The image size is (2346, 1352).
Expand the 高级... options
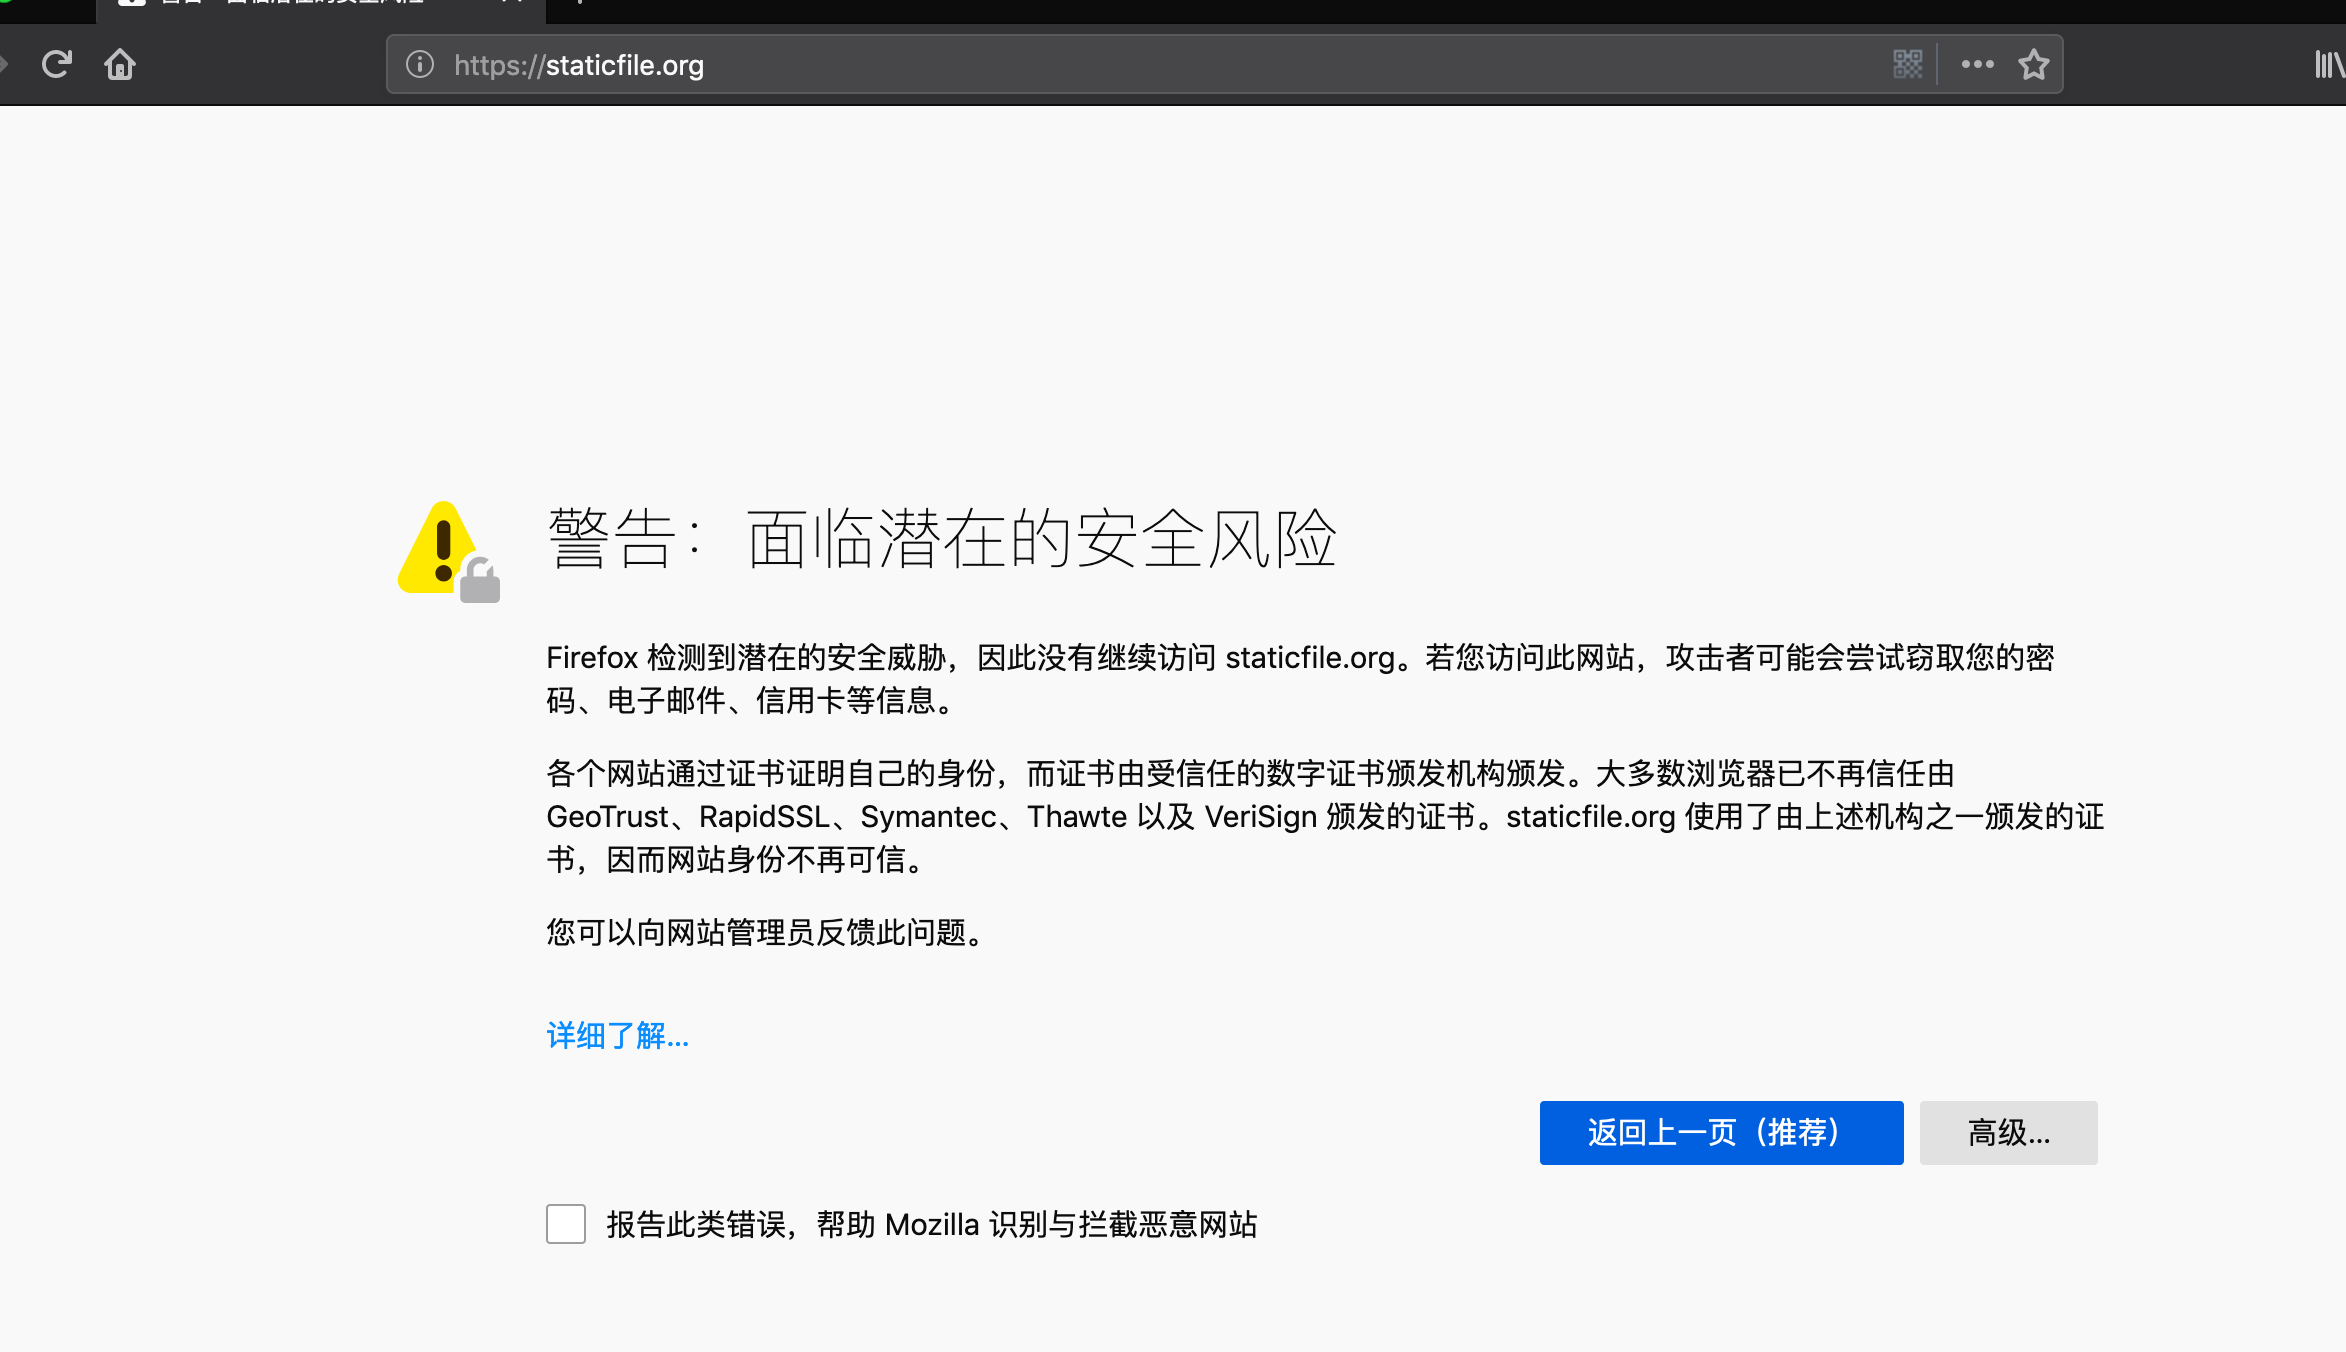(x=2008, y=1133)
